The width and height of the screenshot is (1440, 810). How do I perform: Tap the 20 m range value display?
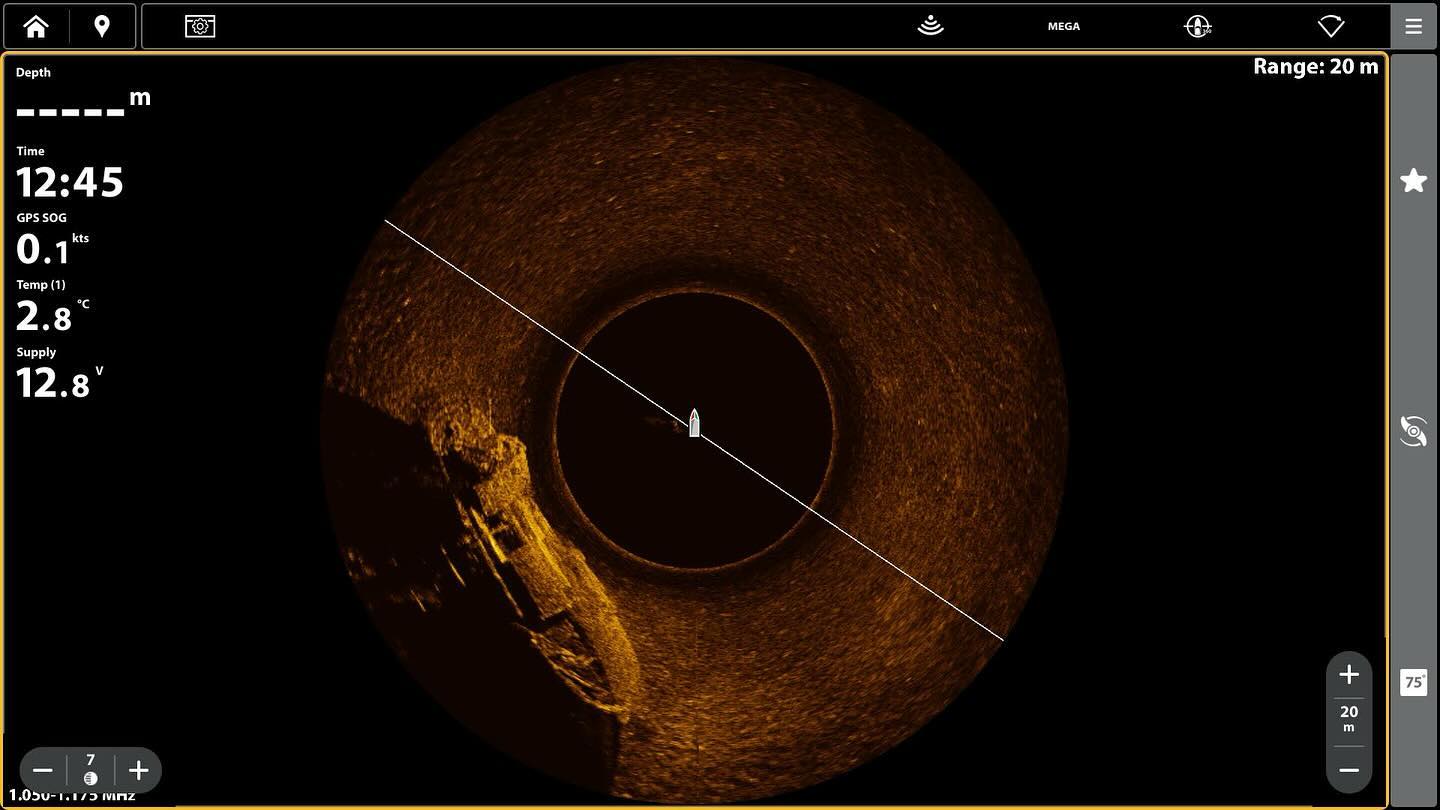1349,719
